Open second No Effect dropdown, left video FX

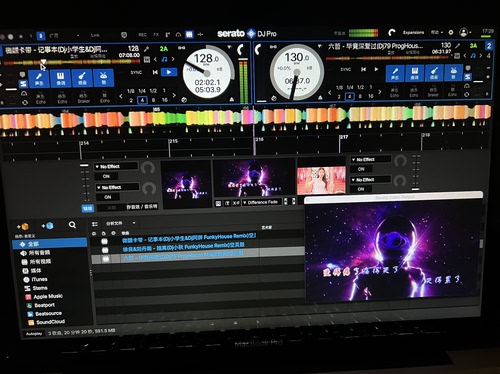(x=117, y=187)
